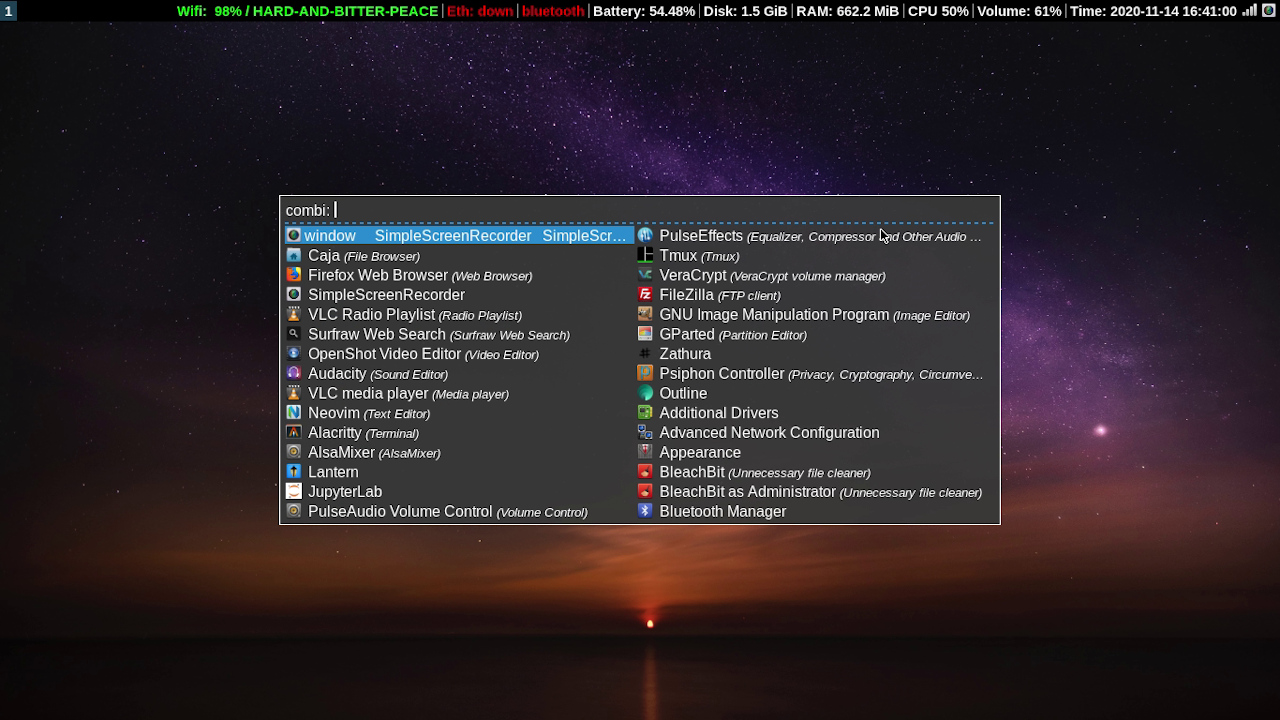Click the Volume: 61% status block
Image resolution: width=1280 pixels, height=720 pixels.
pyautogui.click(x=1019, y=11)
